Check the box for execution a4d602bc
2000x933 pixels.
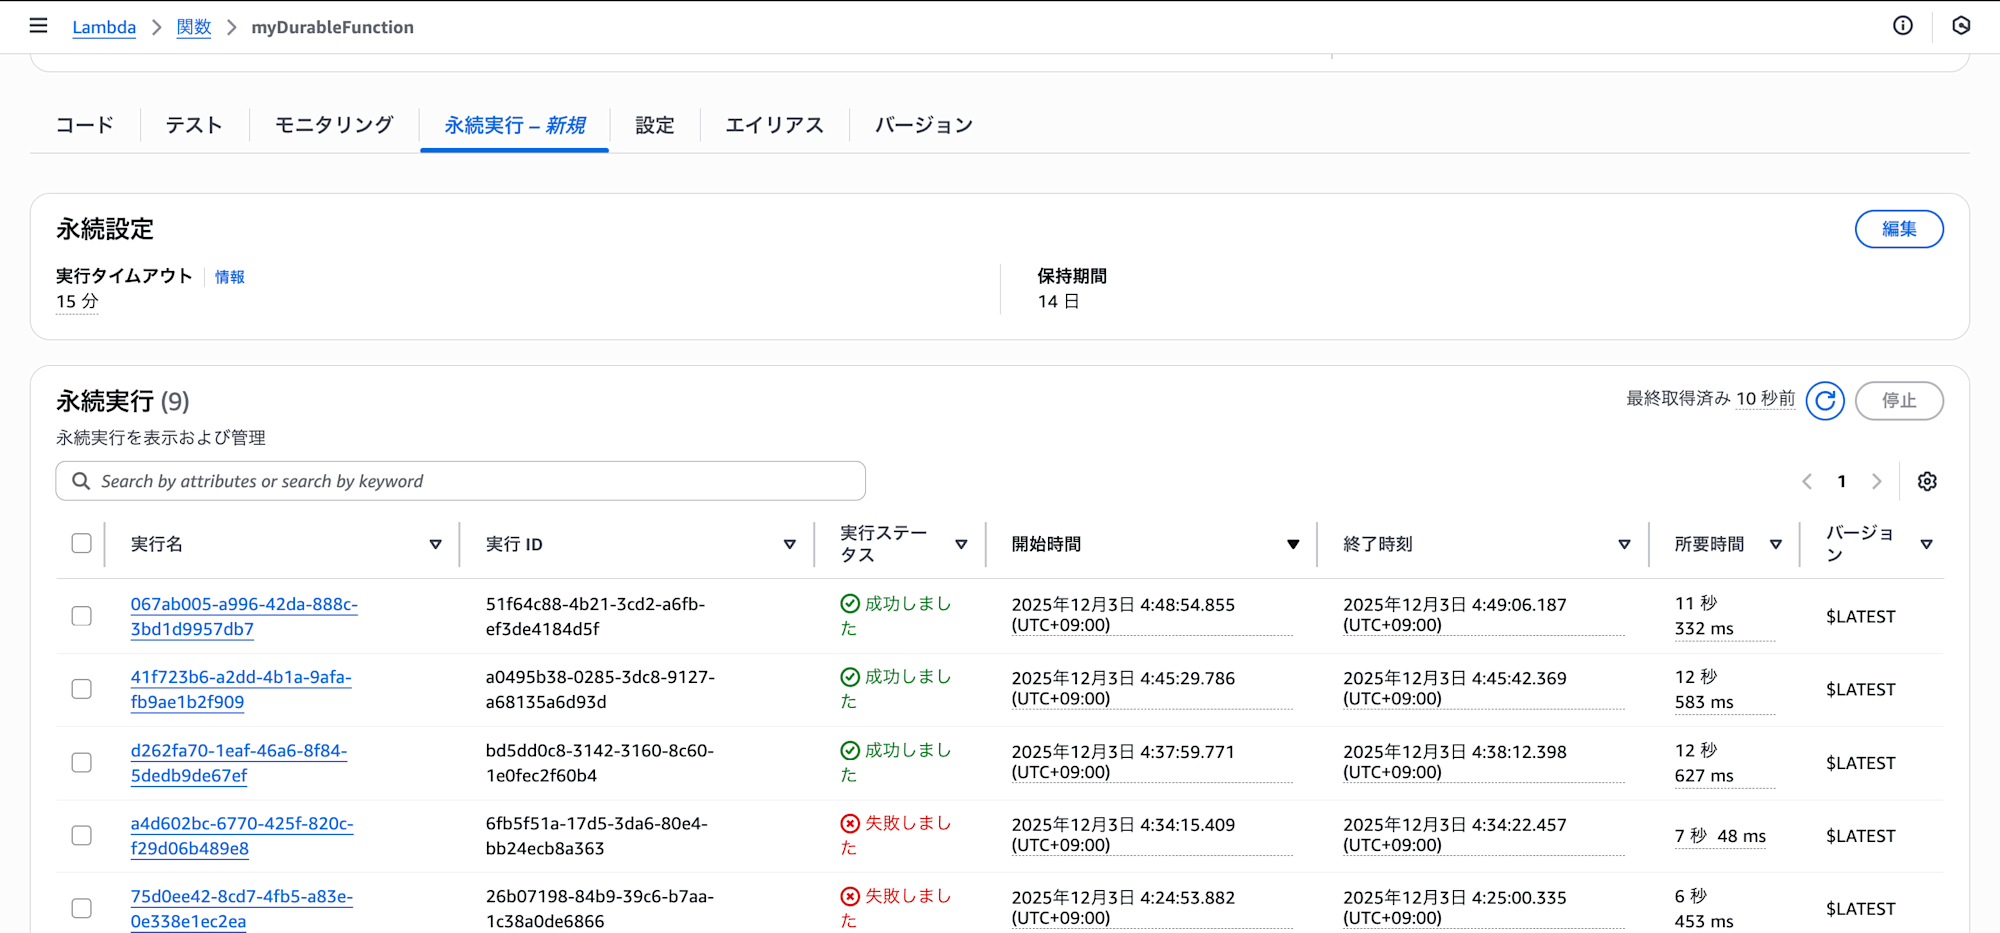(82, 835)
